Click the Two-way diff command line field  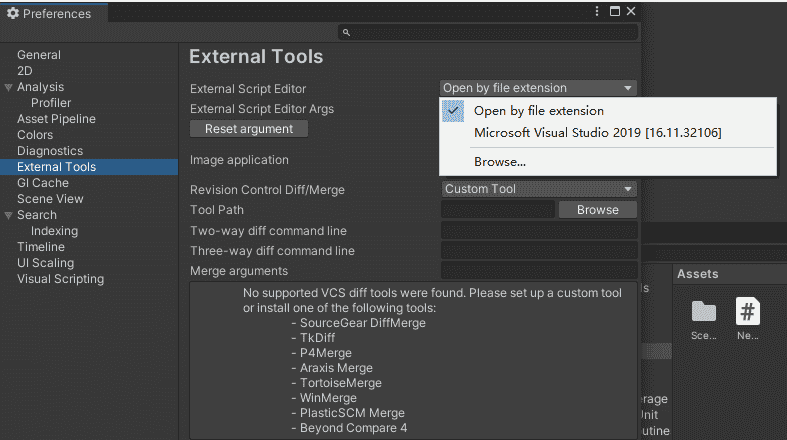[x=538, y=231]
